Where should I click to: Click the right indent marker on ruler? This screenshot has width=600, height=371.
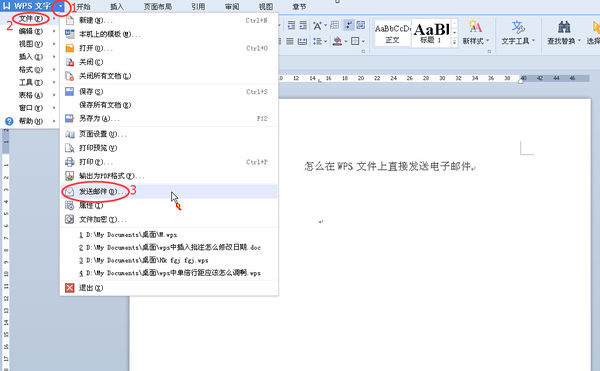point(520,80)
